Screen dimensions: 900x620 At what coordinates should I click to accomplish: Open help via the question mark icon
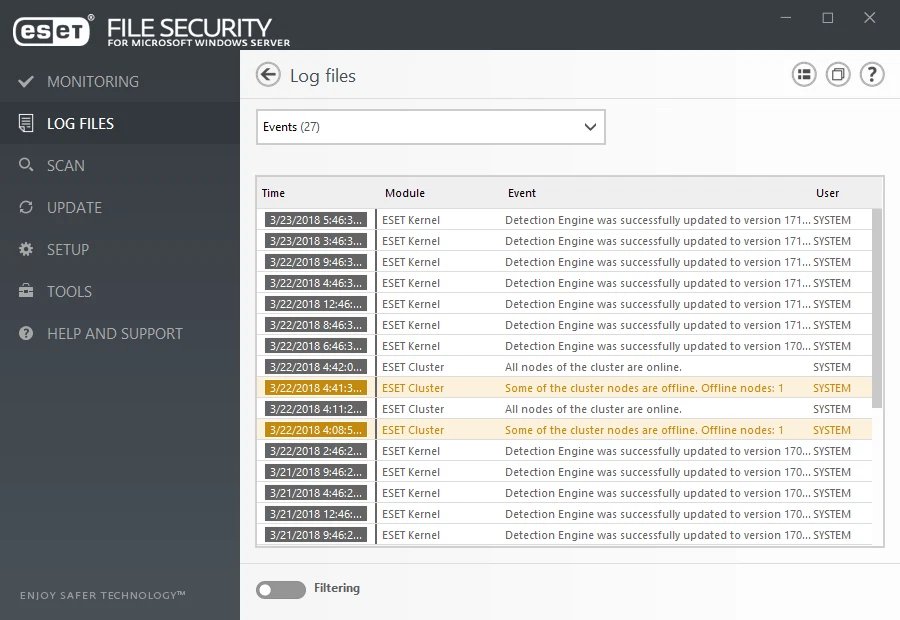coord(871,74)
